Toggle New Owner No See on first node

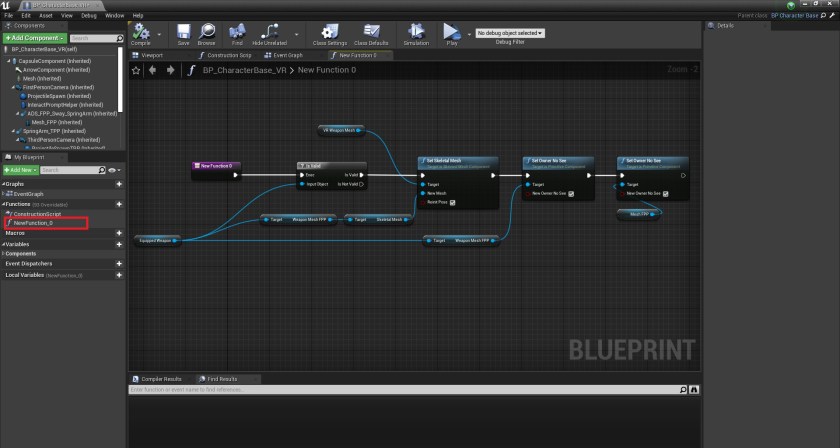click(x=572, y=193)
